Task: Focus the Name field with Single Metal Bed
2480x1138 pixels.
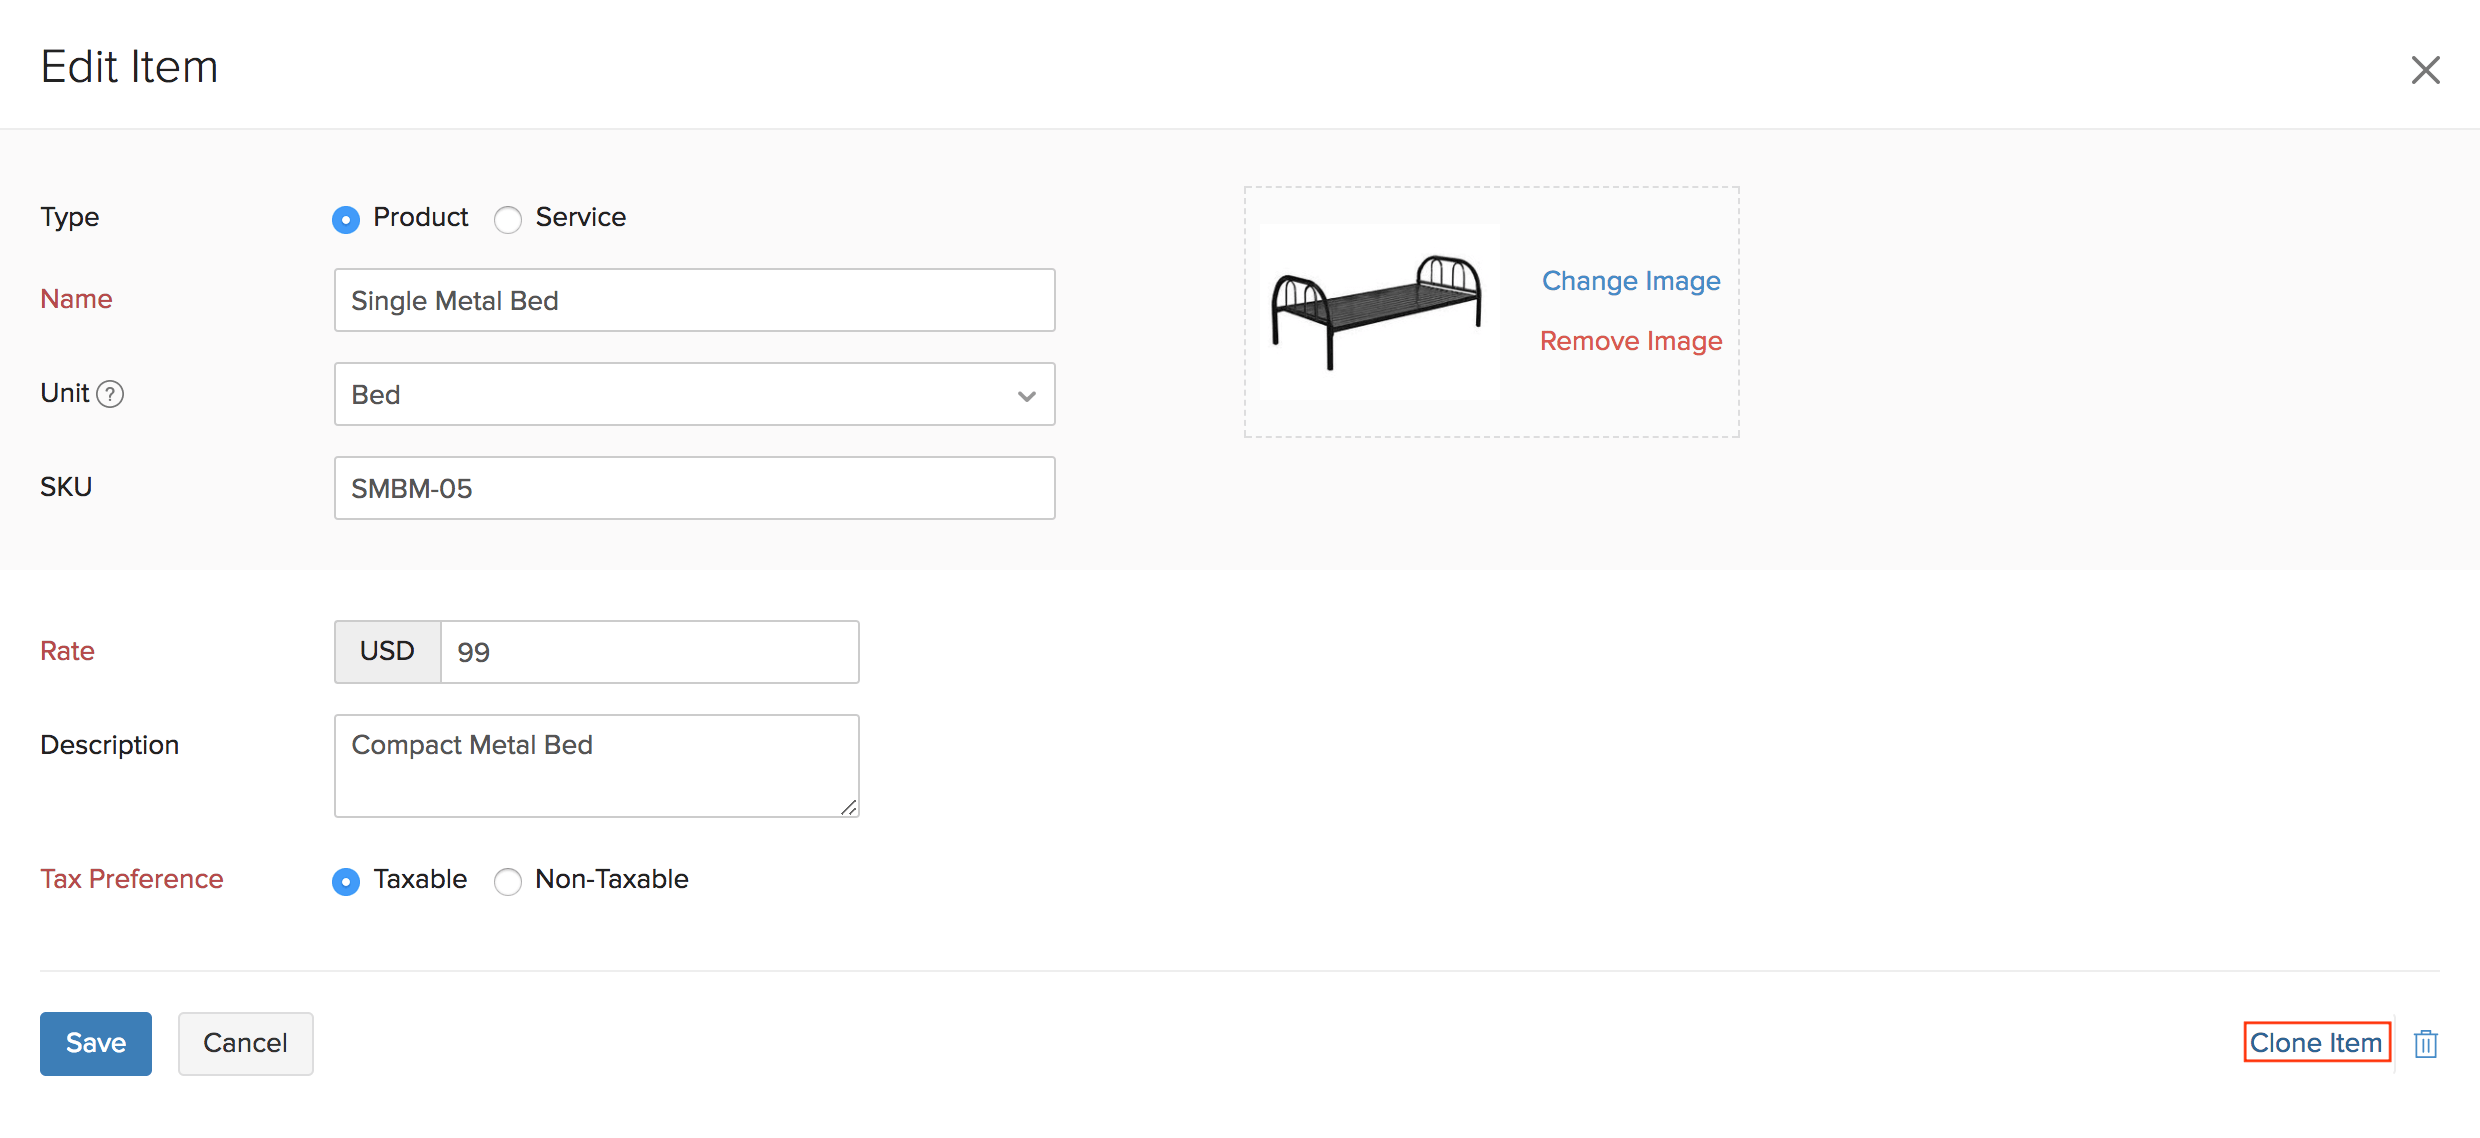Action: pyautogui.click(x=694, y=300)
